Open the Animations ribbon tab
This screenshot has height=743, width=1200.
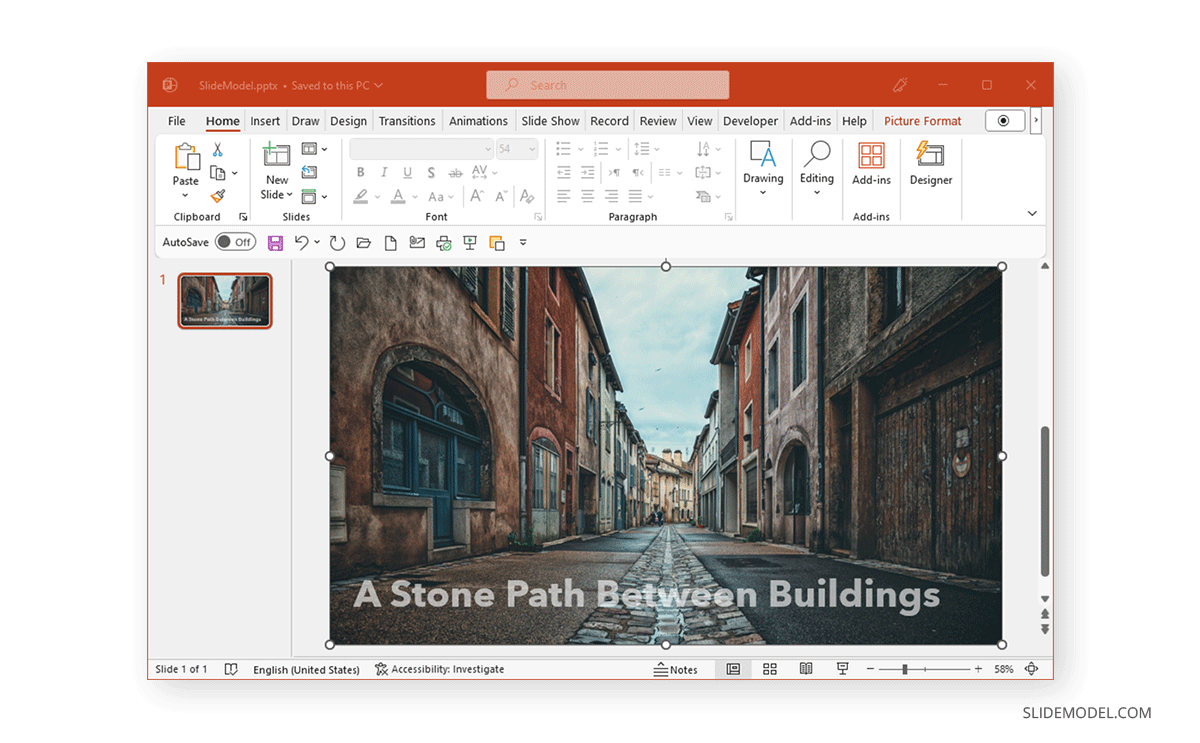point(478,120)
